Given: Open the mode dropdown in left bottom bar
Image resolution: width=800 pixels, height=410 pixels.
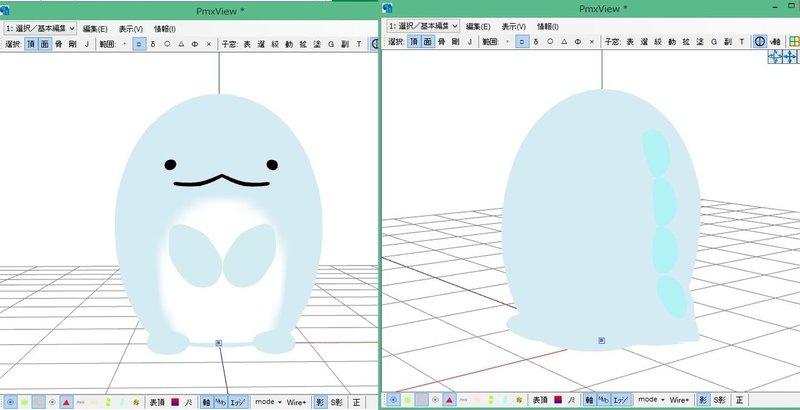Looking at the screenshot, I should click(268, 402).
